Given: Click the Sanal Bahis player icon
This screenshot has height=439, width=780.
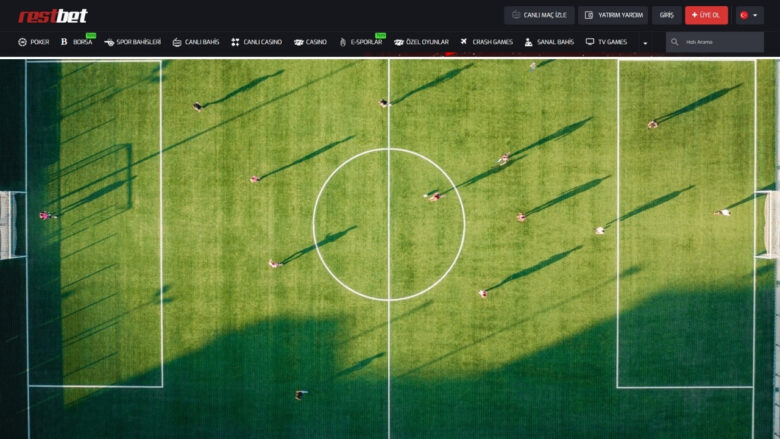Looking at the screenshot, I should [x=529, y=42].
